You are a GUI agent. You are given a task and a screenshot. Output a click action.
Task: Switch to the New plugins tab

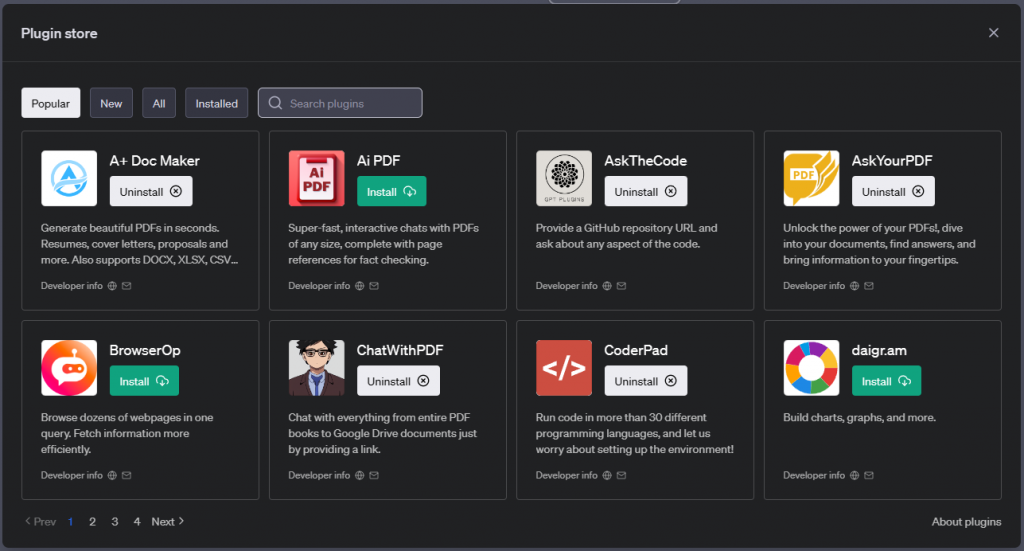tap(111, 103)
